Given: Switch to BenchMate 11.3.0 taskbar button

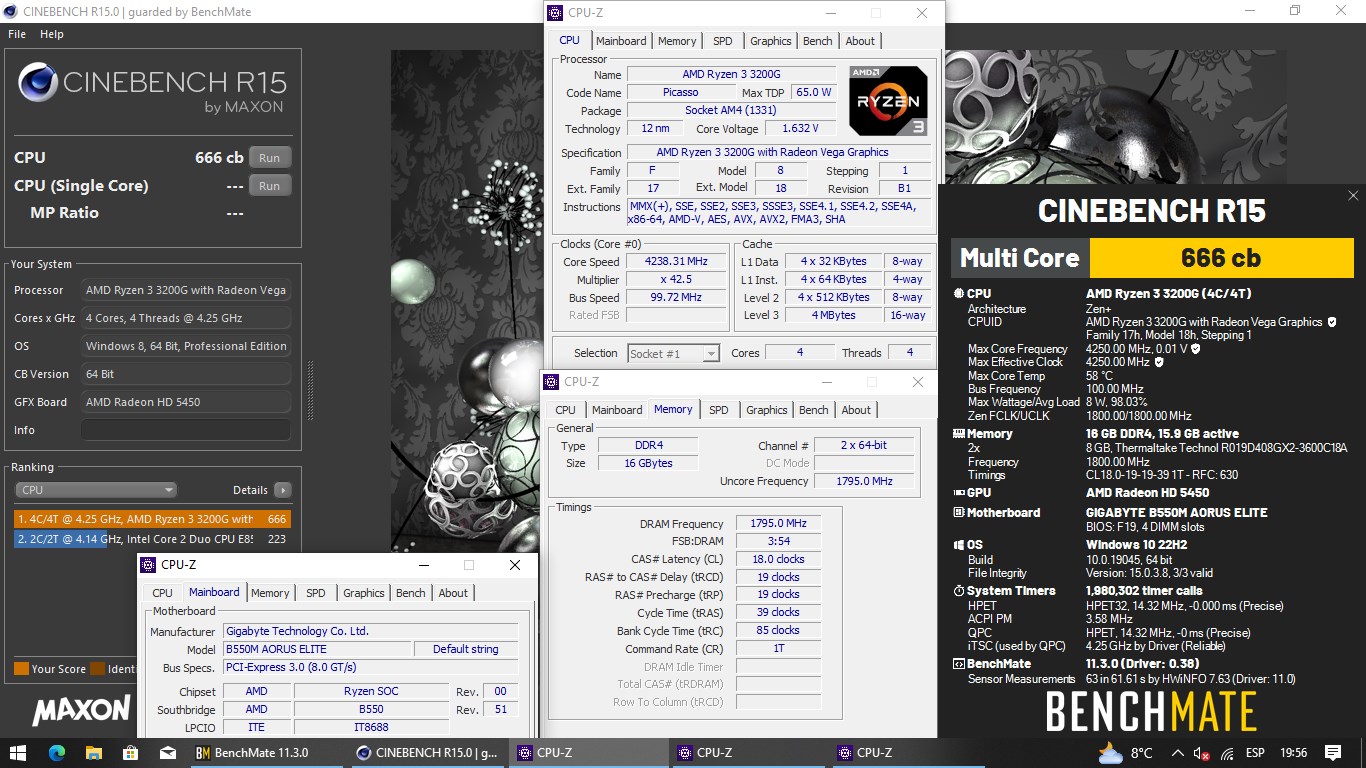Looking at the screenshot, I should pyautogui.click(x=268, y=753).
